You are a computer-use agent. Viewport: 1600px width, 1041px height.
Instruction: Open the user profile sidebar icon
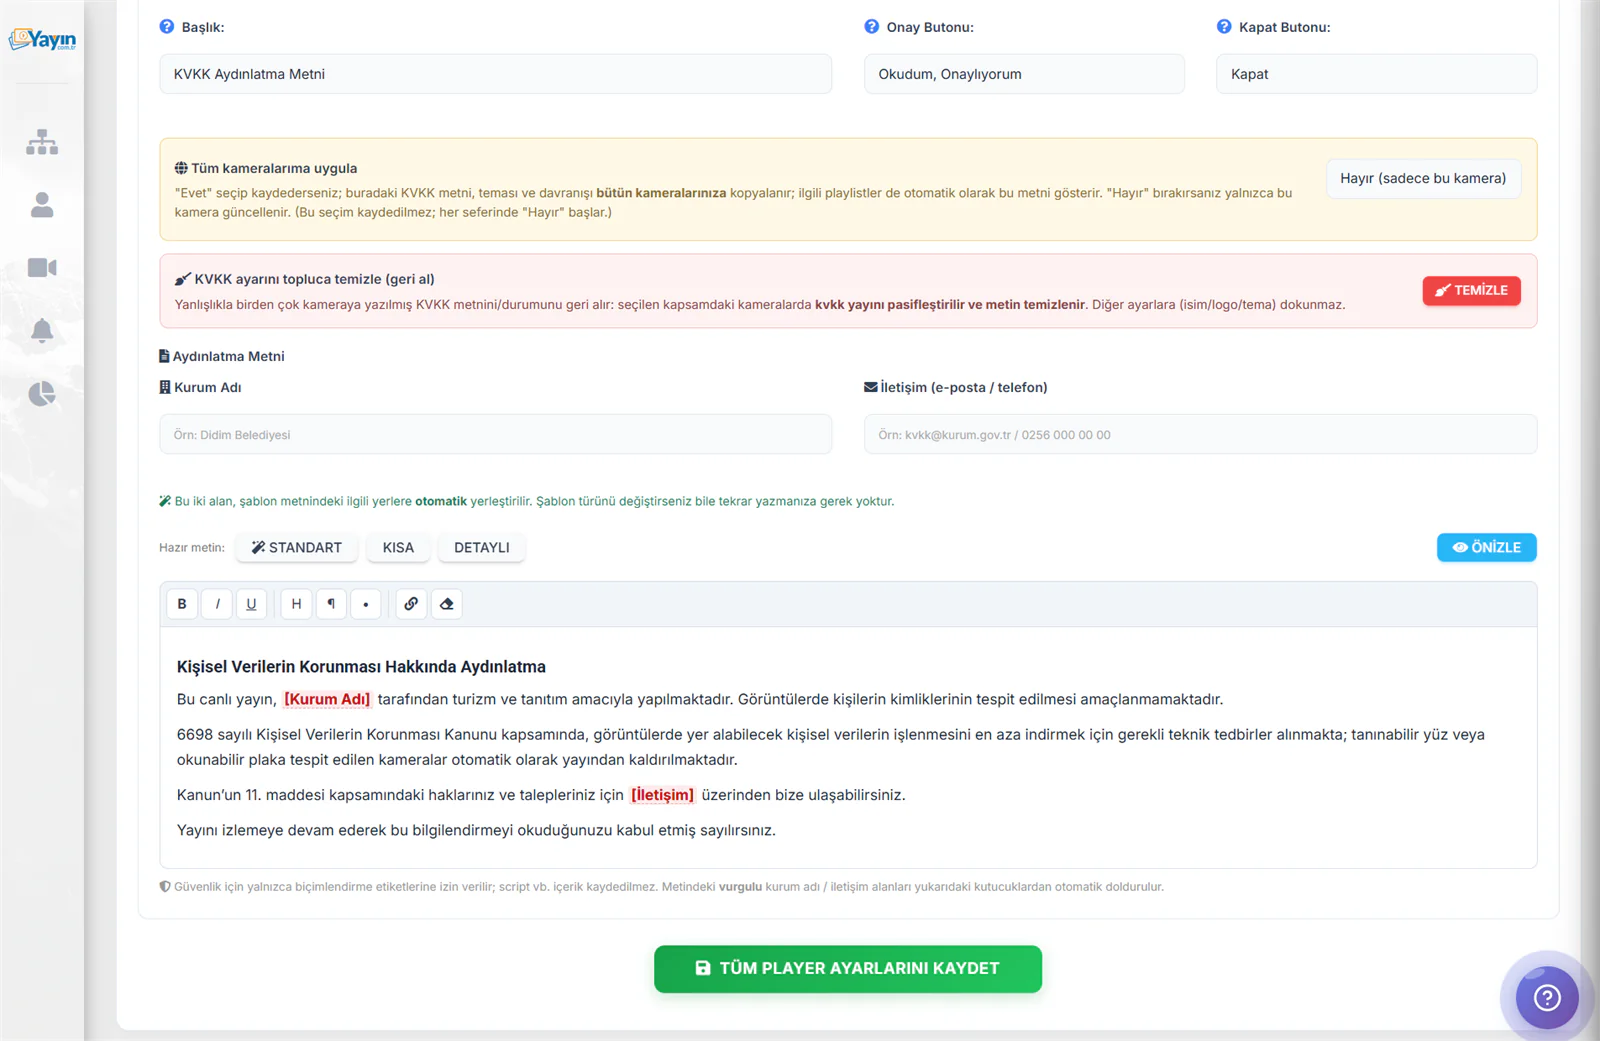tap(42, 205)
